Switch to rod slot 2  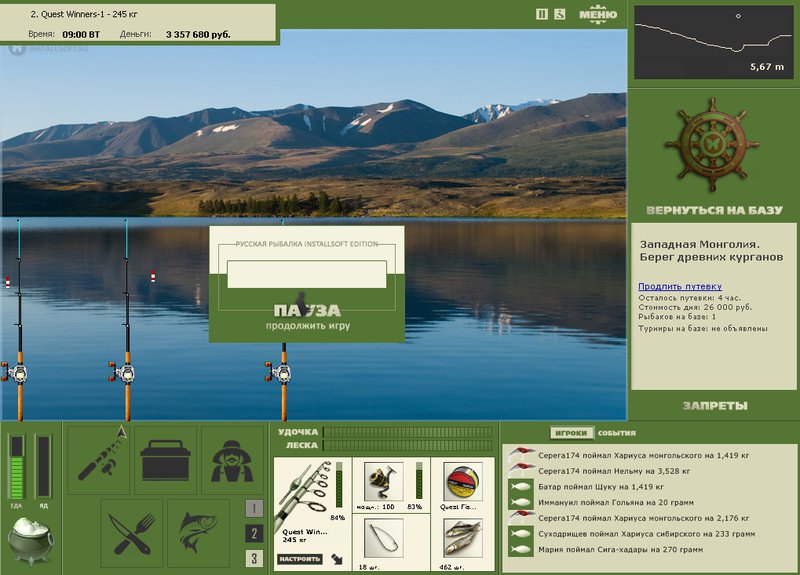click(254, 533)
